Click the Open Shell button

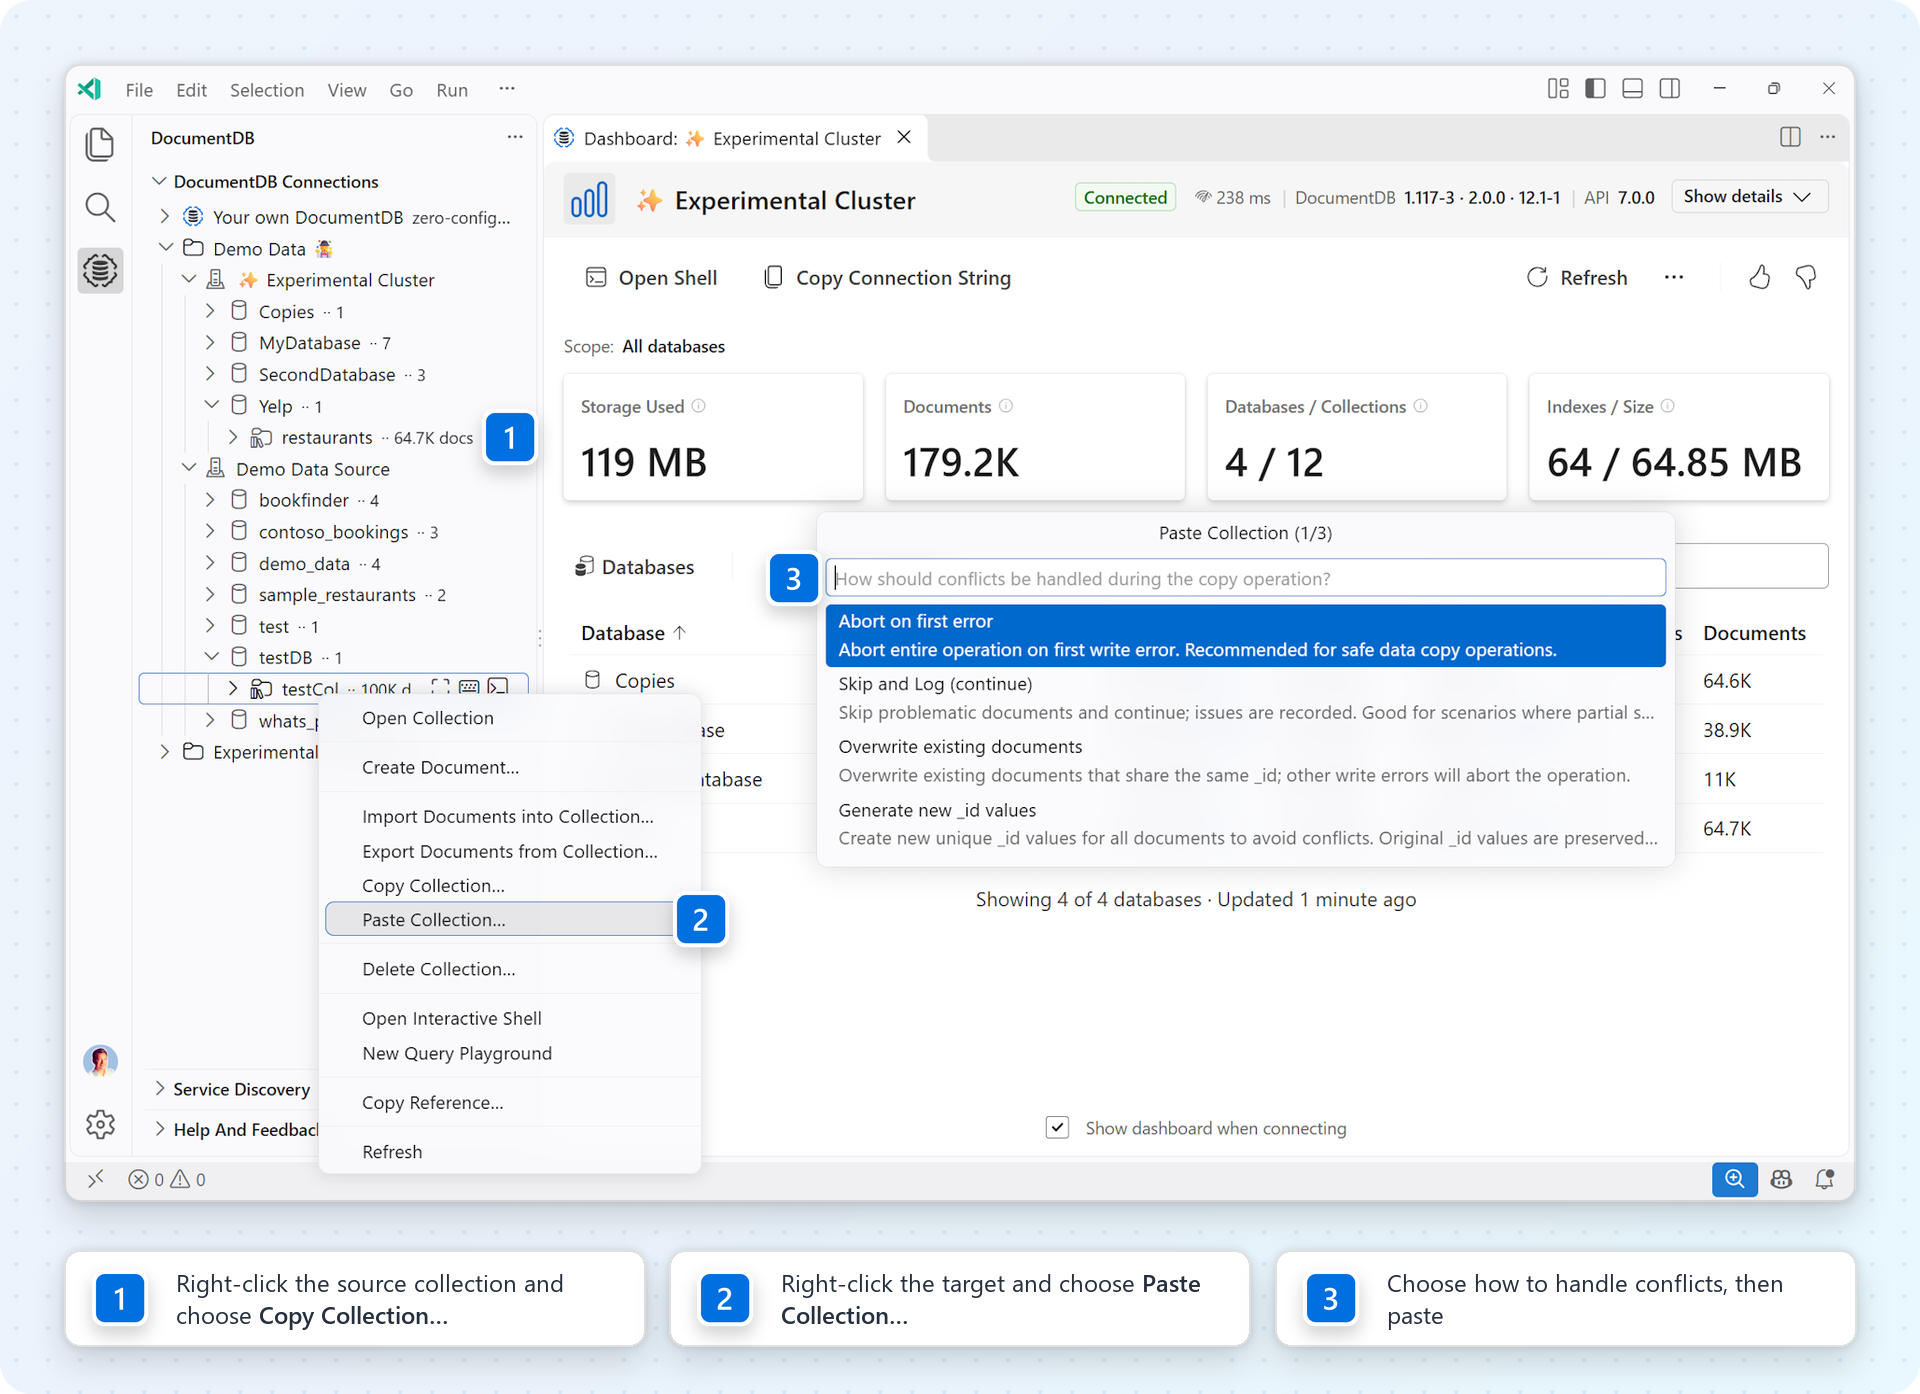click(x=651, y=278)
